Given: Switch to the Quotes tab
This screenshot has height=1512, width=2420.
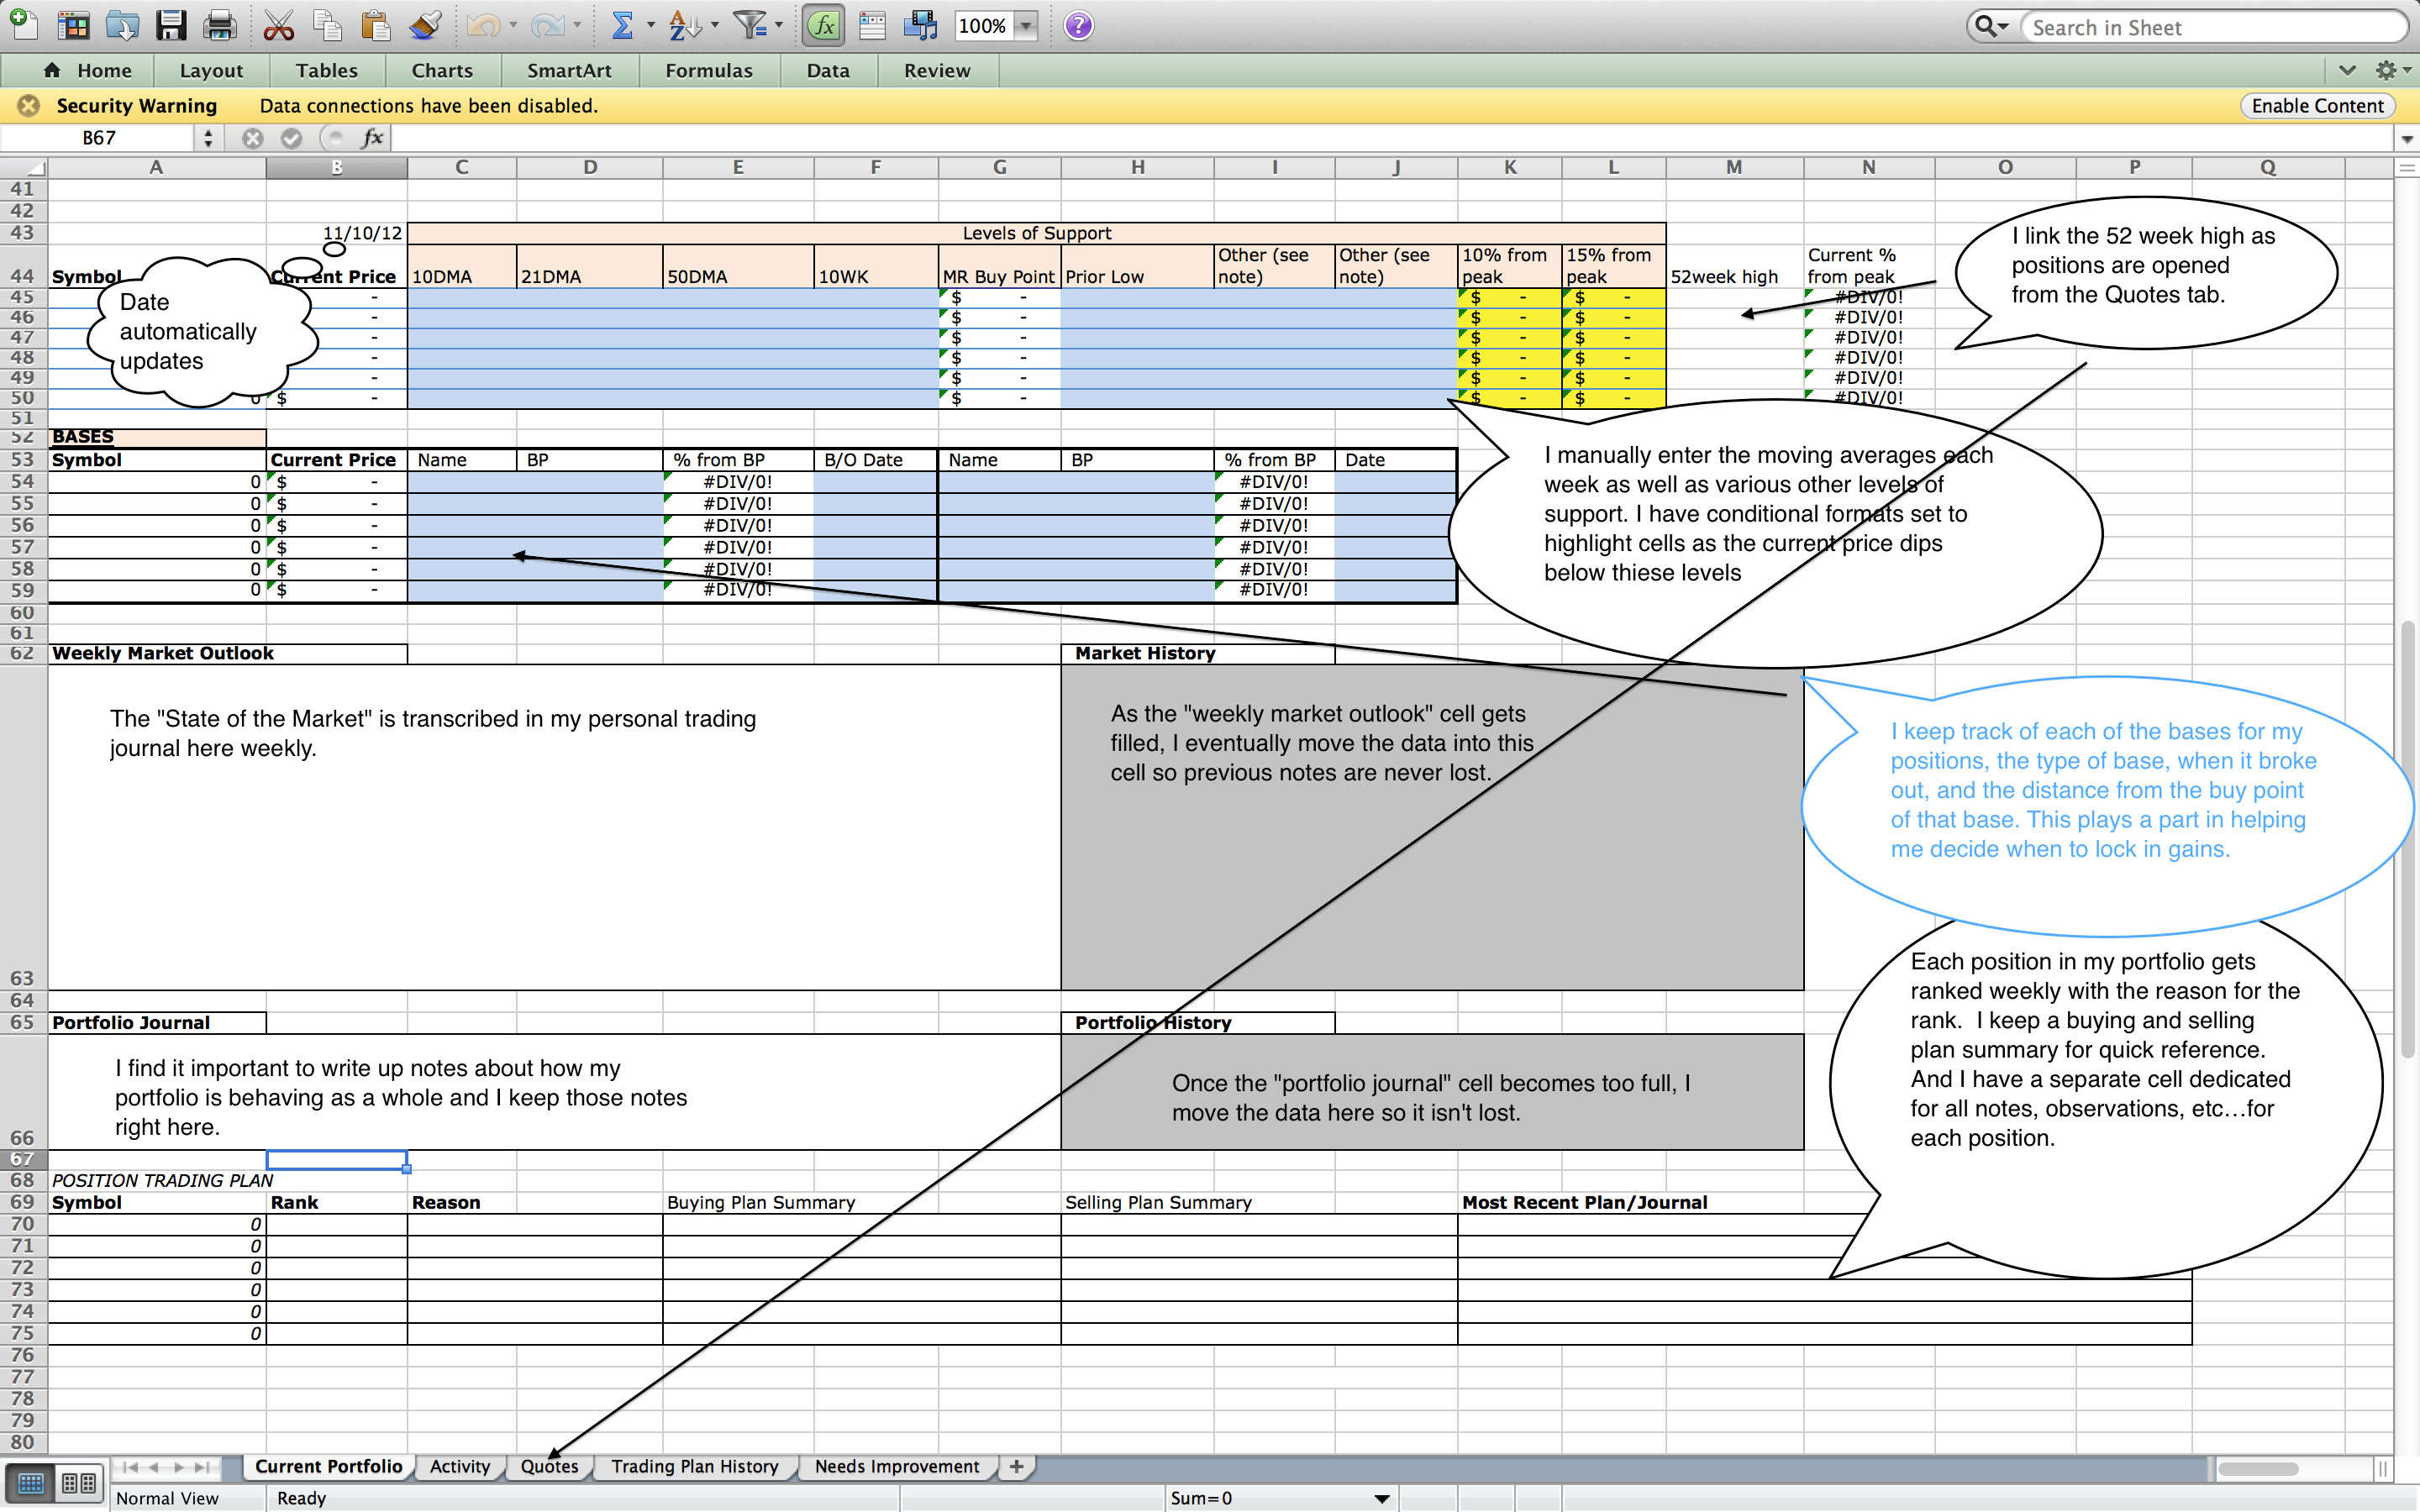Looking at the screenshot, I should (x=545, y=1465).
